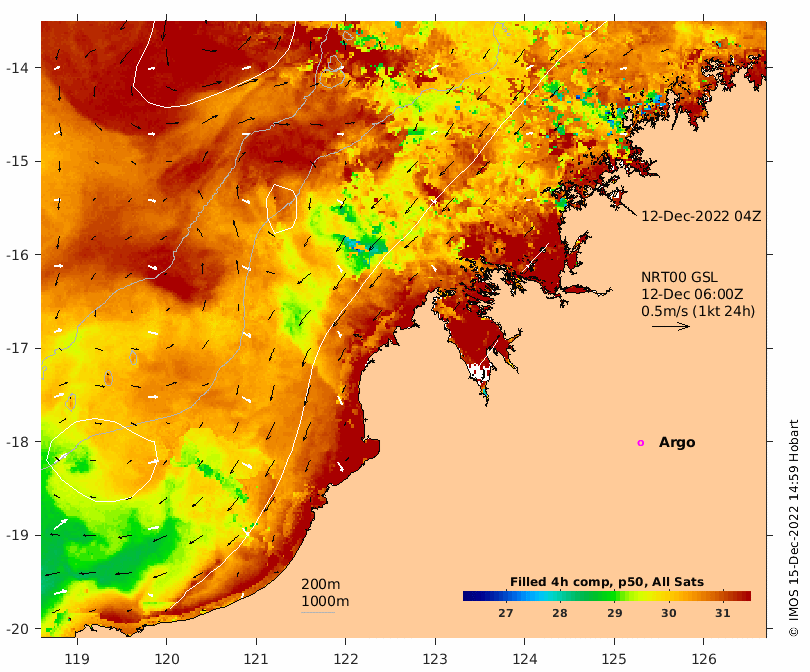This screenshot has height=672, width=810.
Task: Click the '-15' latitude axis label
Action: [18, 161]
